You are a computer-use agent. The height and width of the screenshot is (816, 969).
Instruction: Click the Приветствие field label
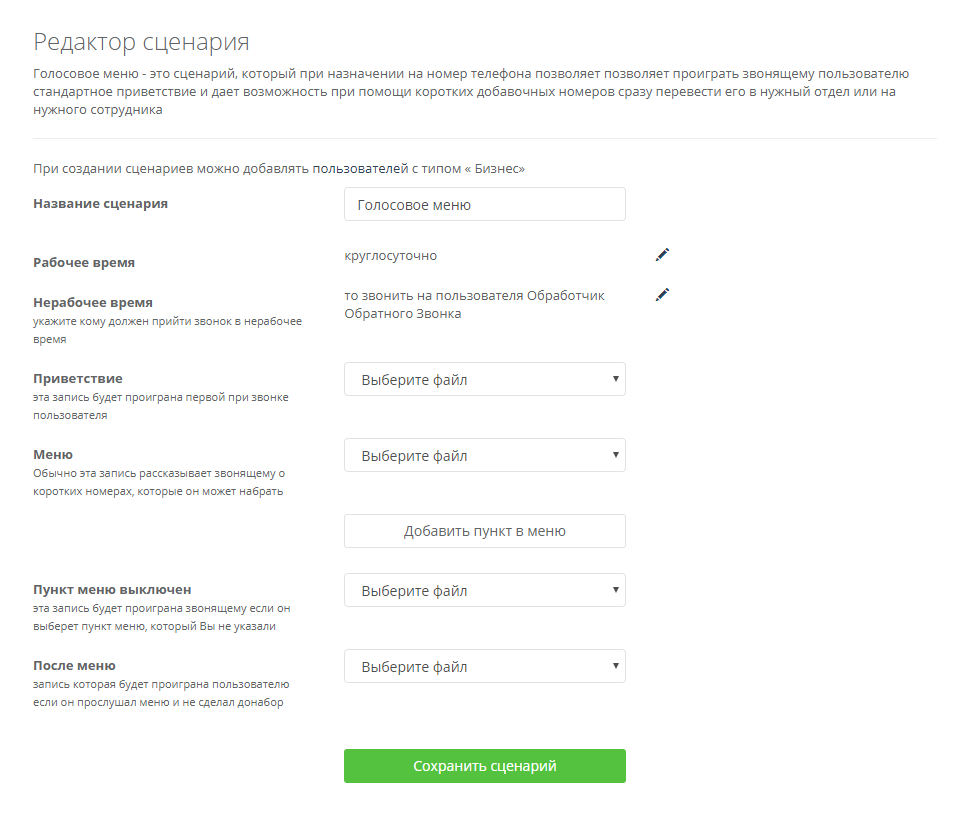[78, 379]
